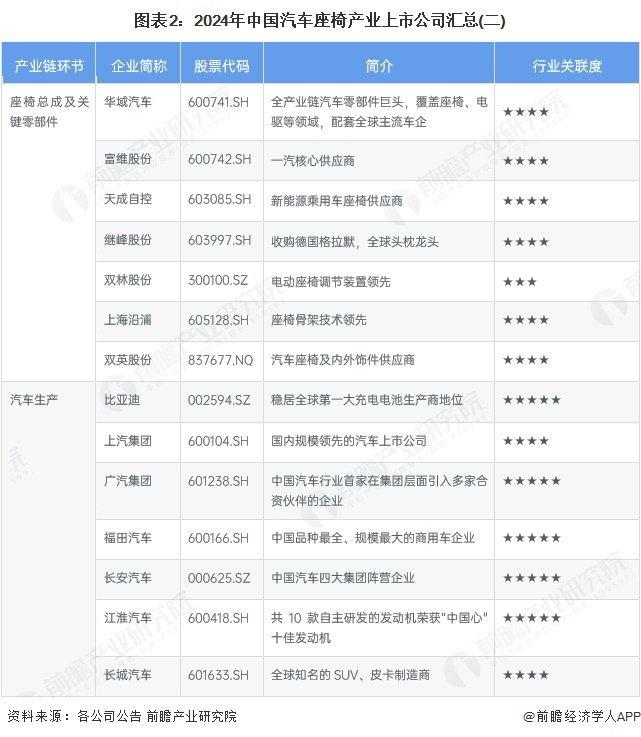Click the four-star rating for 长城汽车
Viewport: 641px width, 737px height.
[526, 675]
